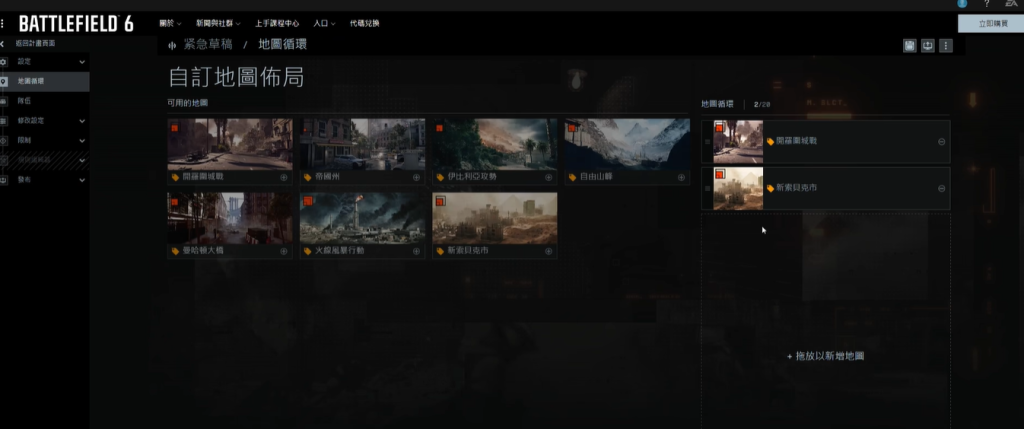The width and height of the screenshot is (1024, 429).
Task: Click the export/share screen icon beside save
Action: pos(928,45)
